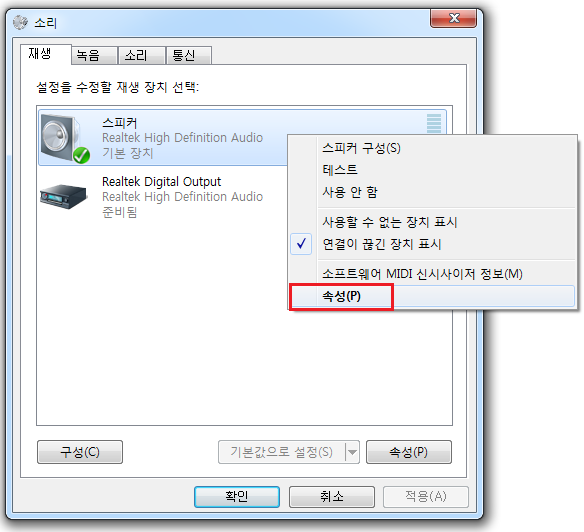Click the 취소 button
This screenshot has height=532, width=584.
tap(332, 496)
